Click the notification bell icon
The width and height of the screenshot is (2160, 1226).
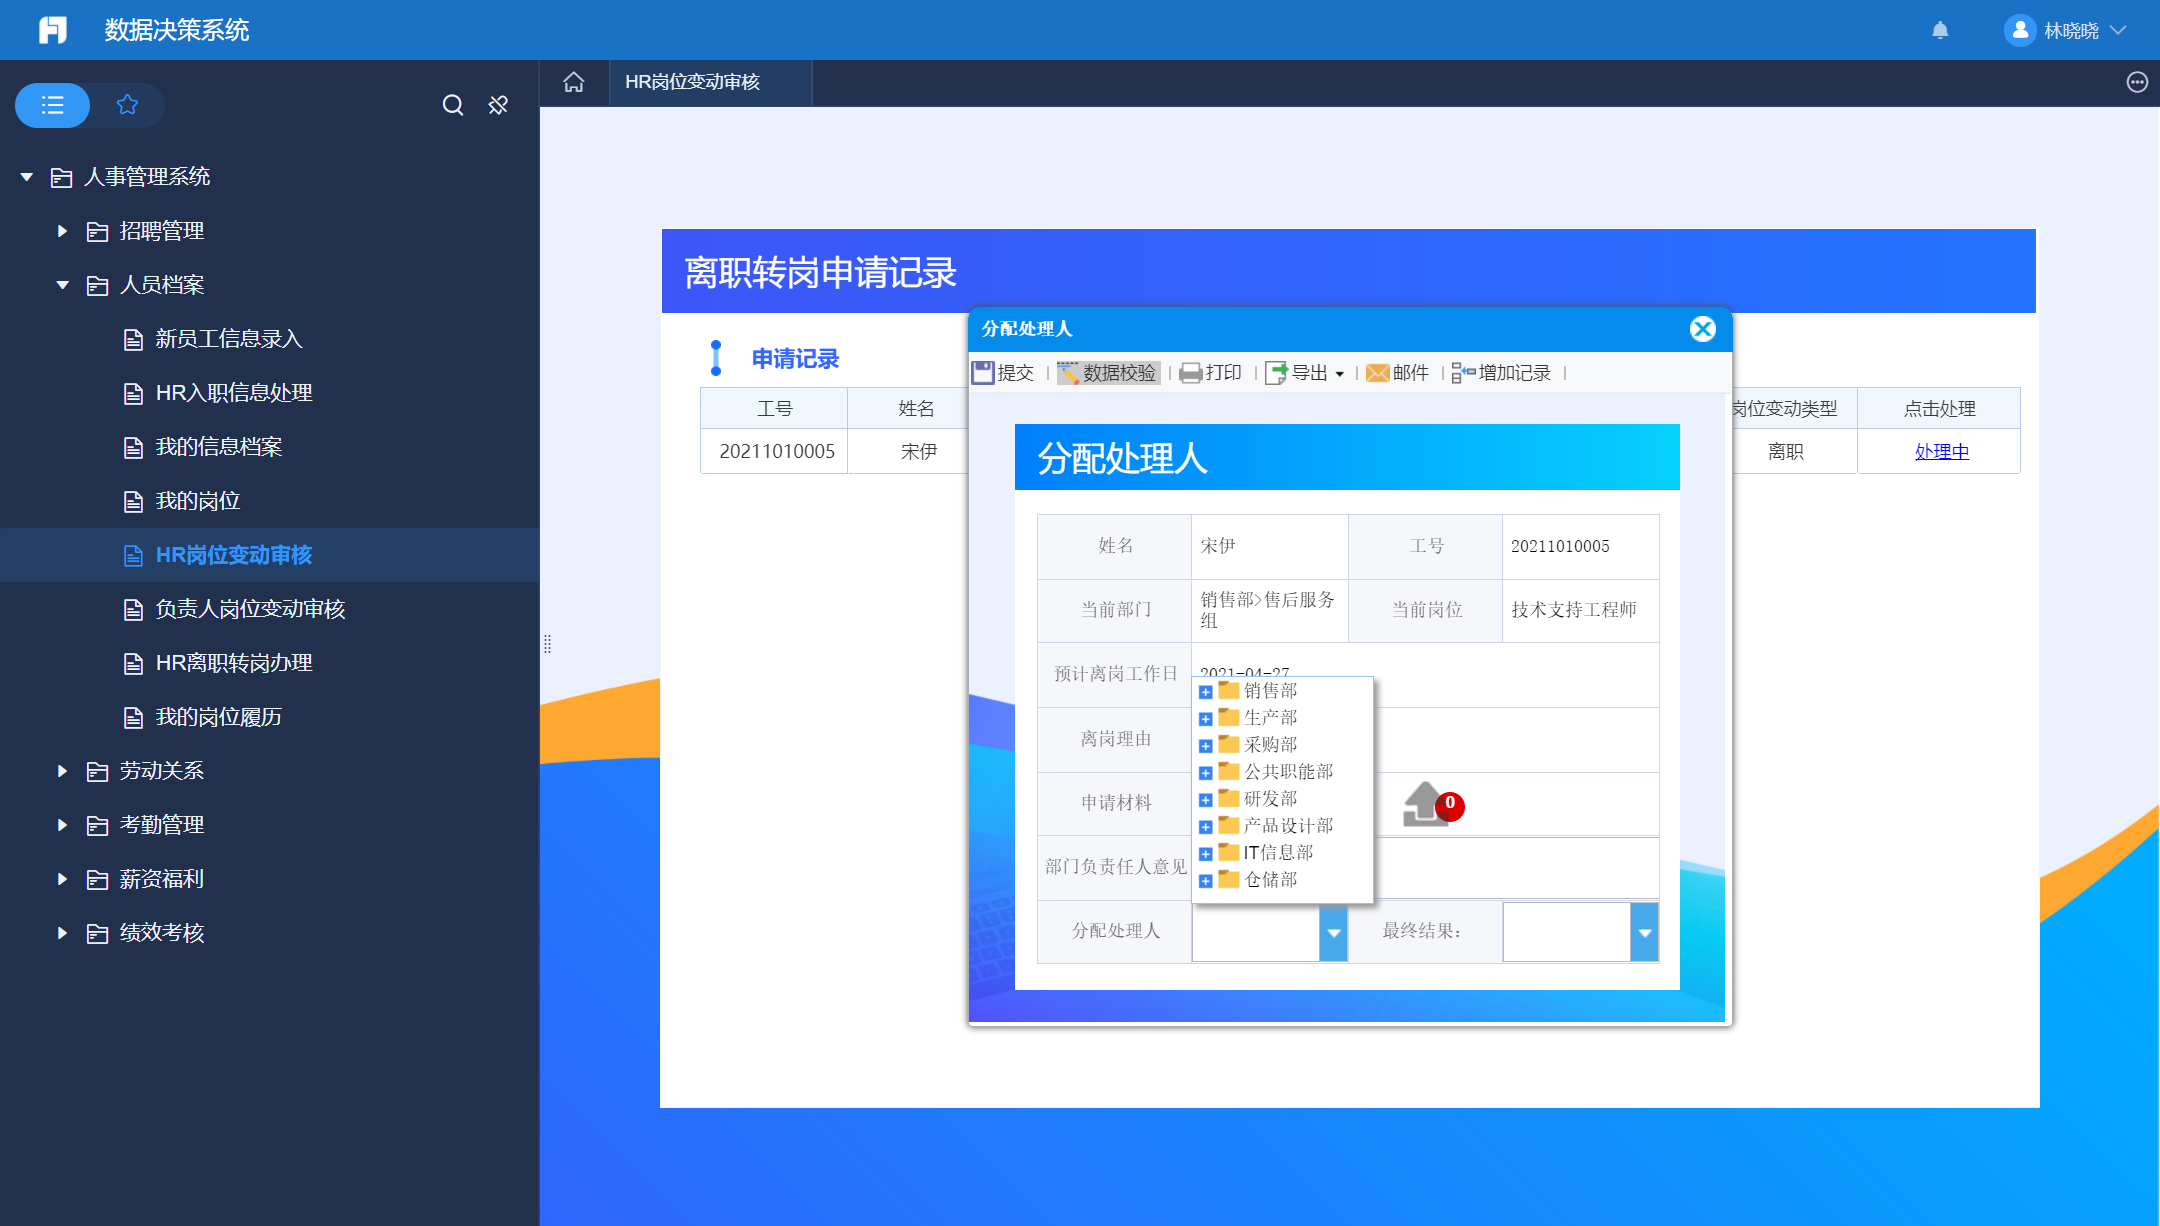coord(1940,30)
